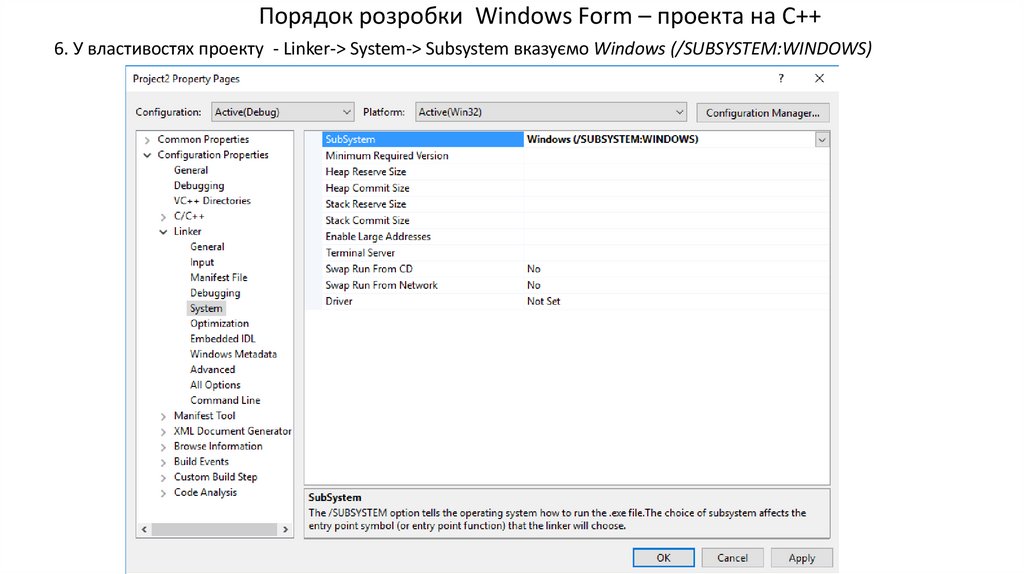Image resolution: width=1024 pixels, height=574 pixels.
Task: Click tree scrollbar left arrow
Action: tap(144, 530)
